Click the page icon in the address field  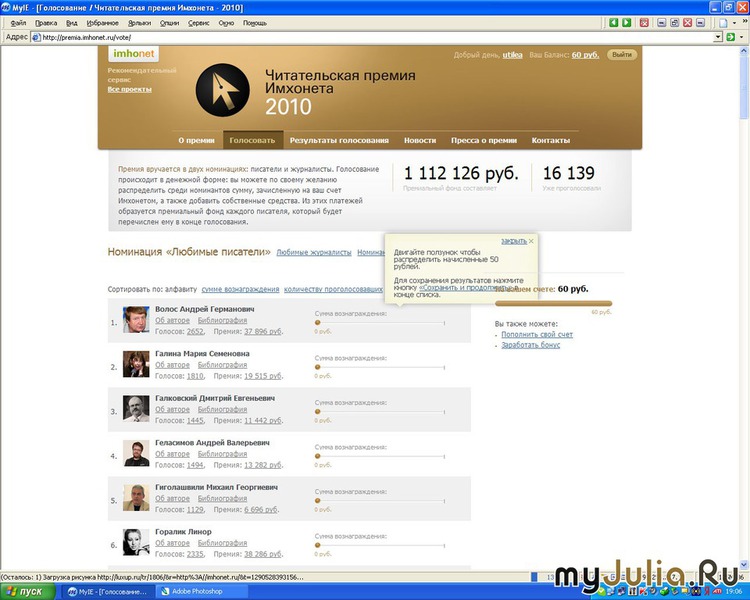pos(36,37)
